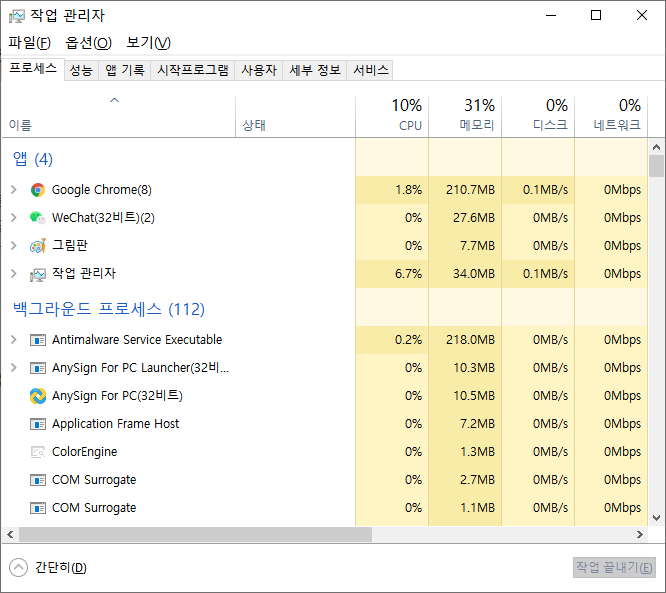Click the Application Frame Host icon
The image size is (666, 593).
coord(38,424)
